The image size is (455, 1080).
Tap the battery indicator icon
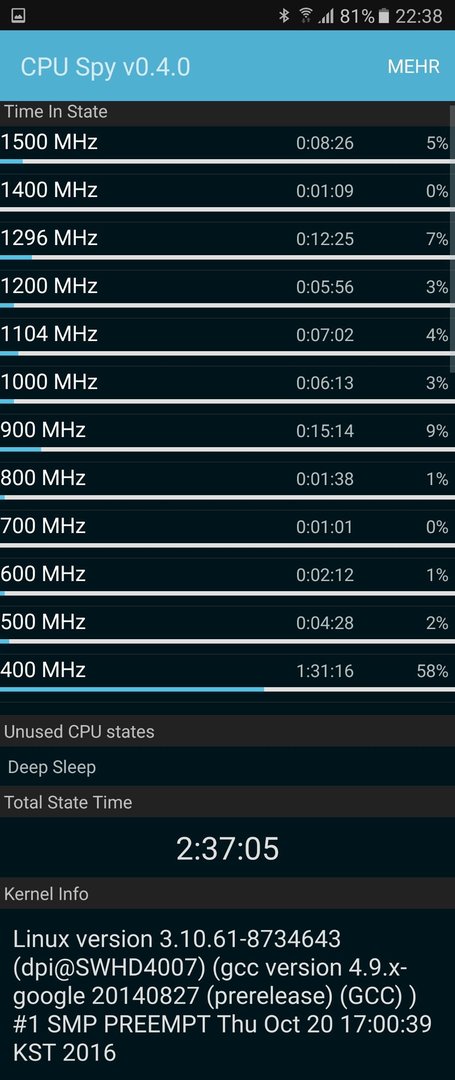tap(384, 15)
